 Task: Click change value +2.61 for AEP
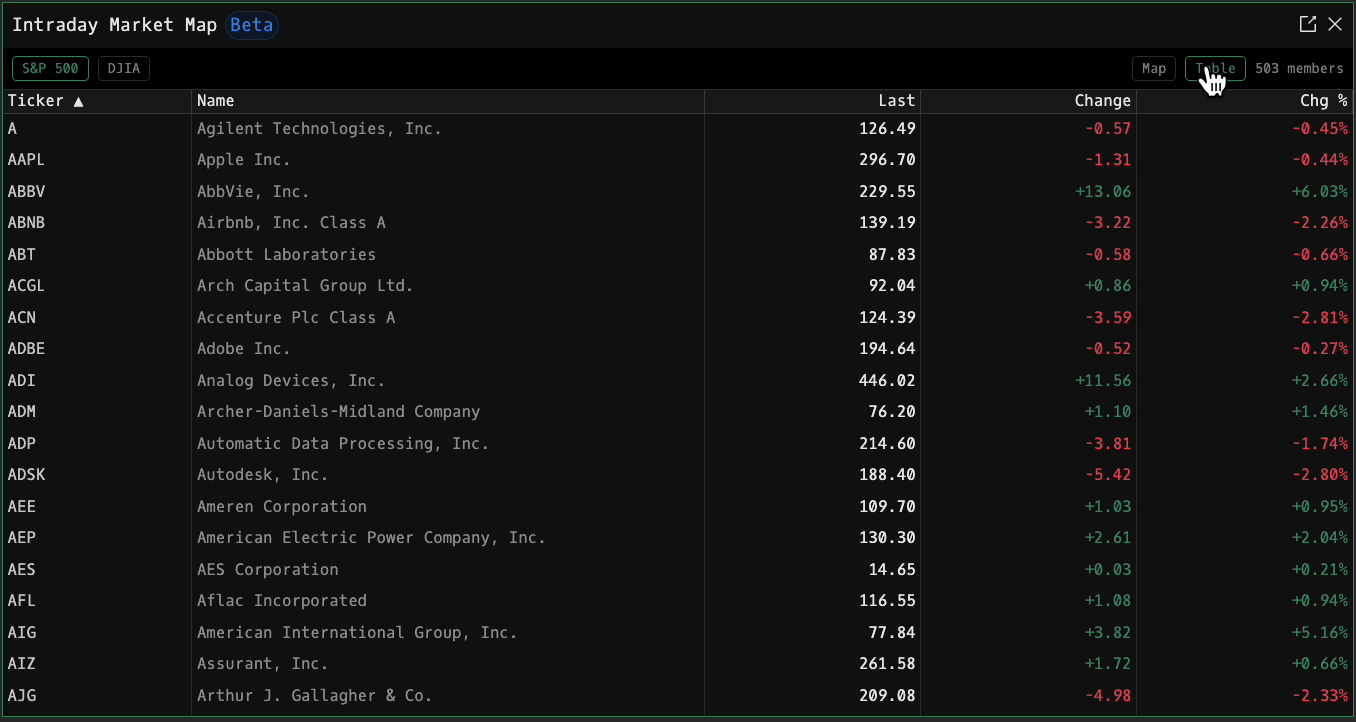[1108, 538]
